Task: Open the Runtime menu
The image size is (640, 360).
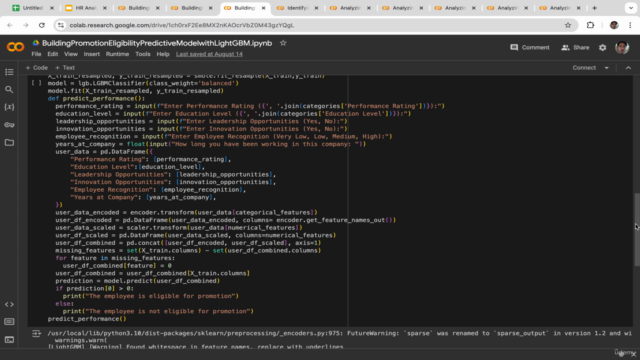Action: point(117,54)
